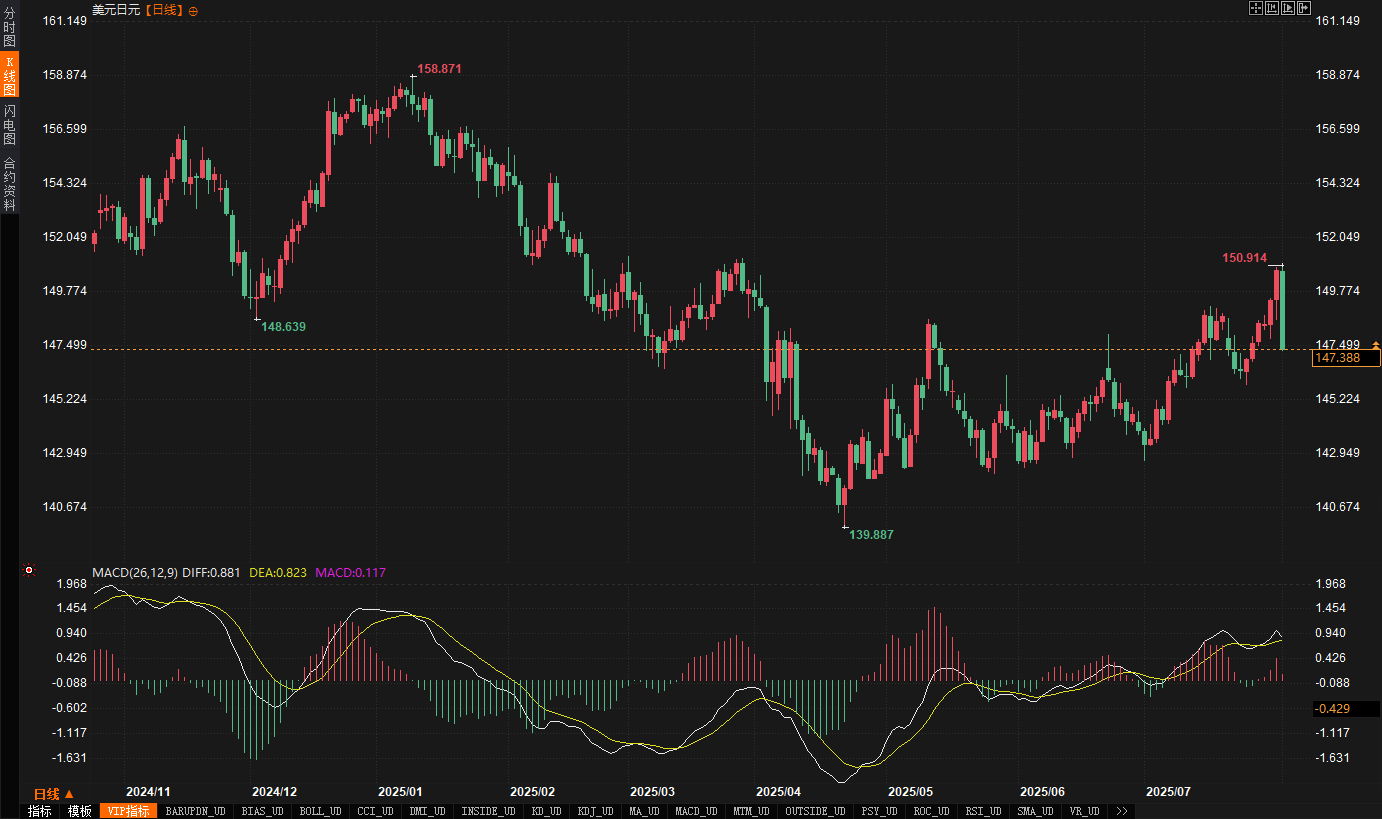Apply the DMI_UD indicator

click(428, 811)
